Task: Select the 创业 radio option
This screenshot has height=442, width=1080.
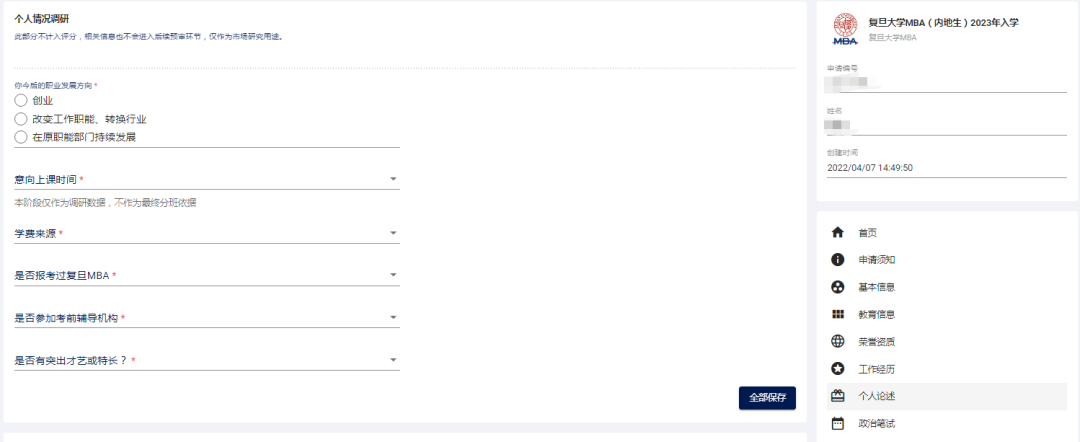Action: tap(21, 100)
